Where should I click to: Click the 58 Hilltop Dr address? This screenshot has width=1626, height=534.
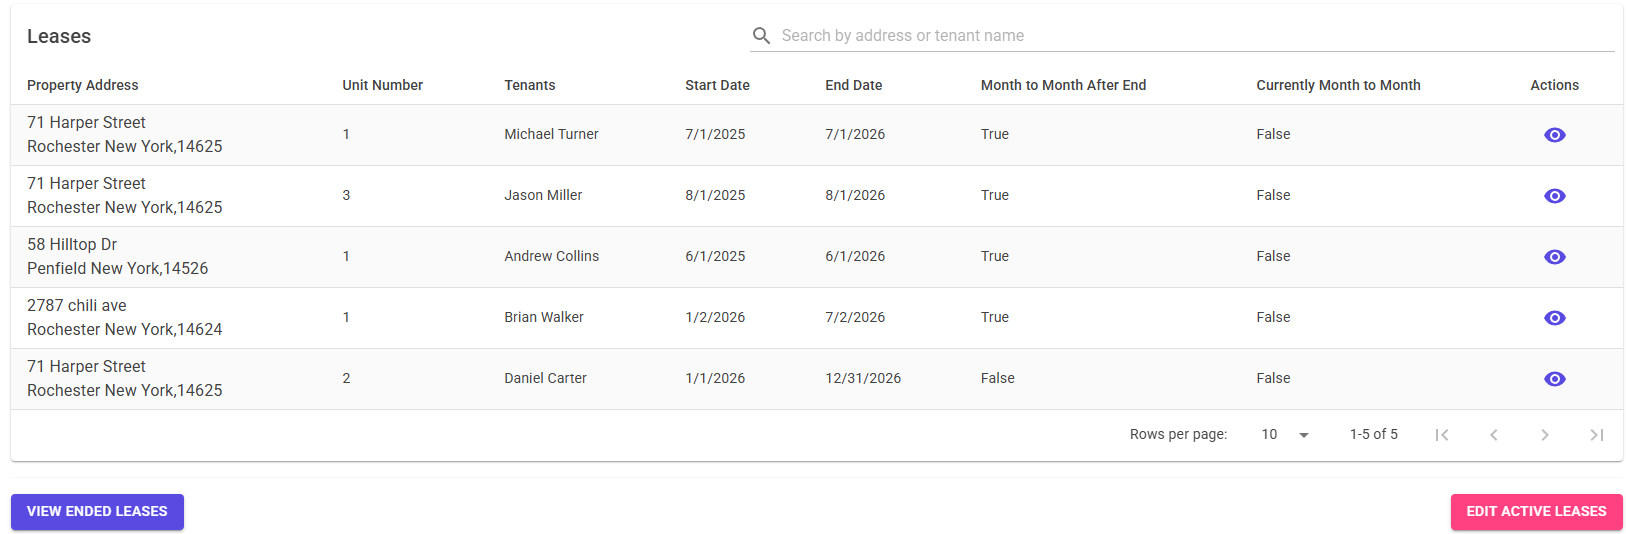coord(72,245)
